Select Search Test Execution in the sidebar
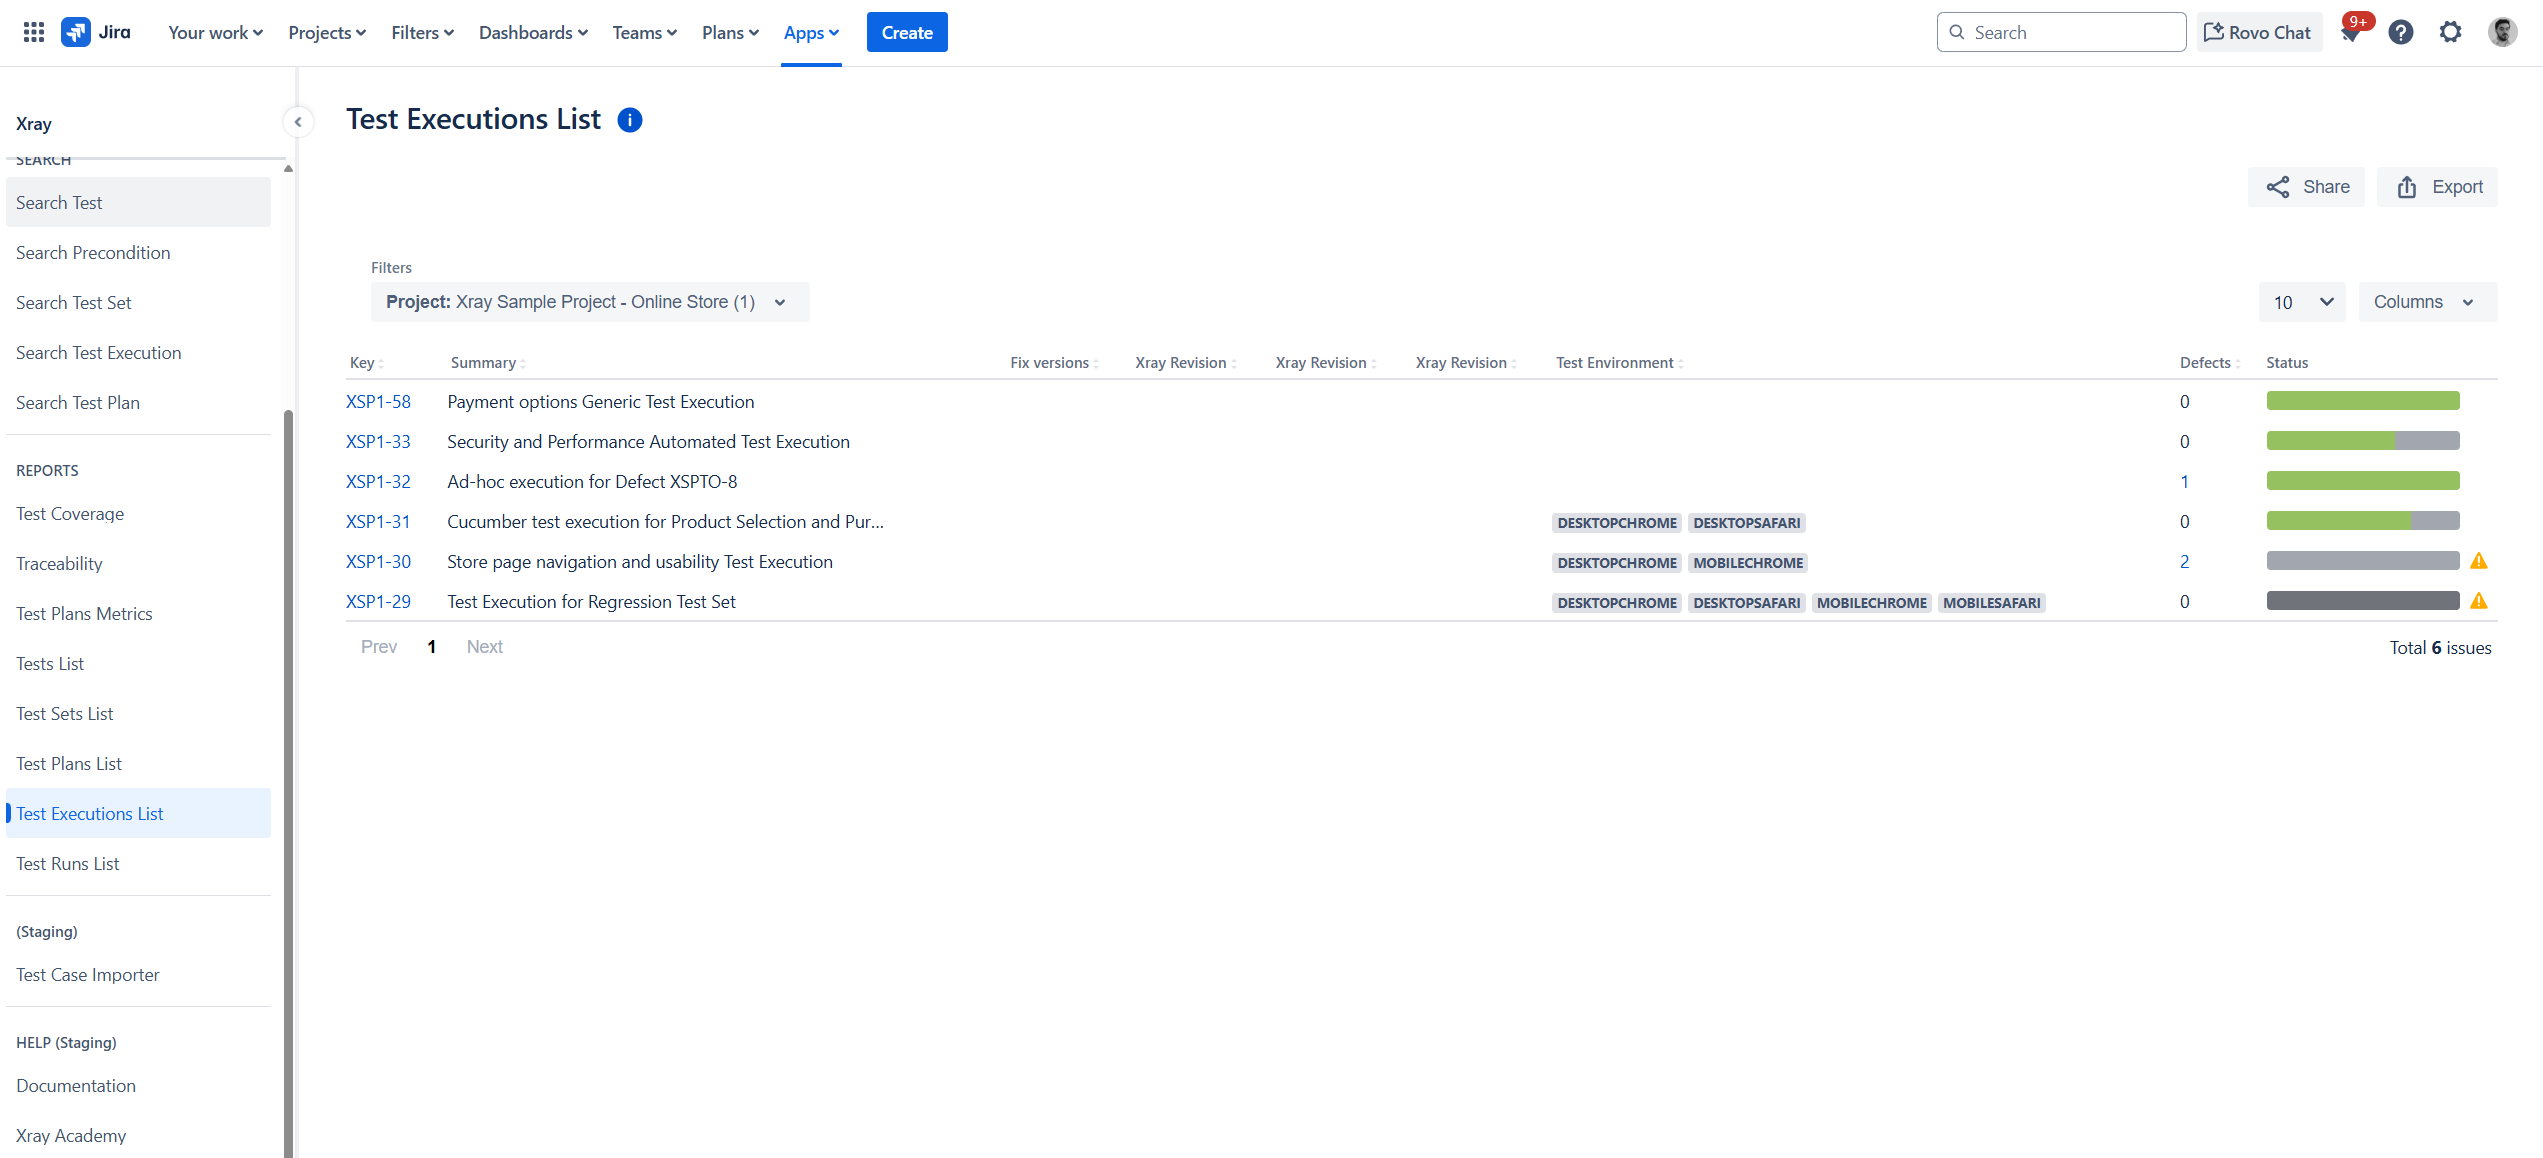The height and width of the screenshot is (1158, 2543). tap(138, 352)
